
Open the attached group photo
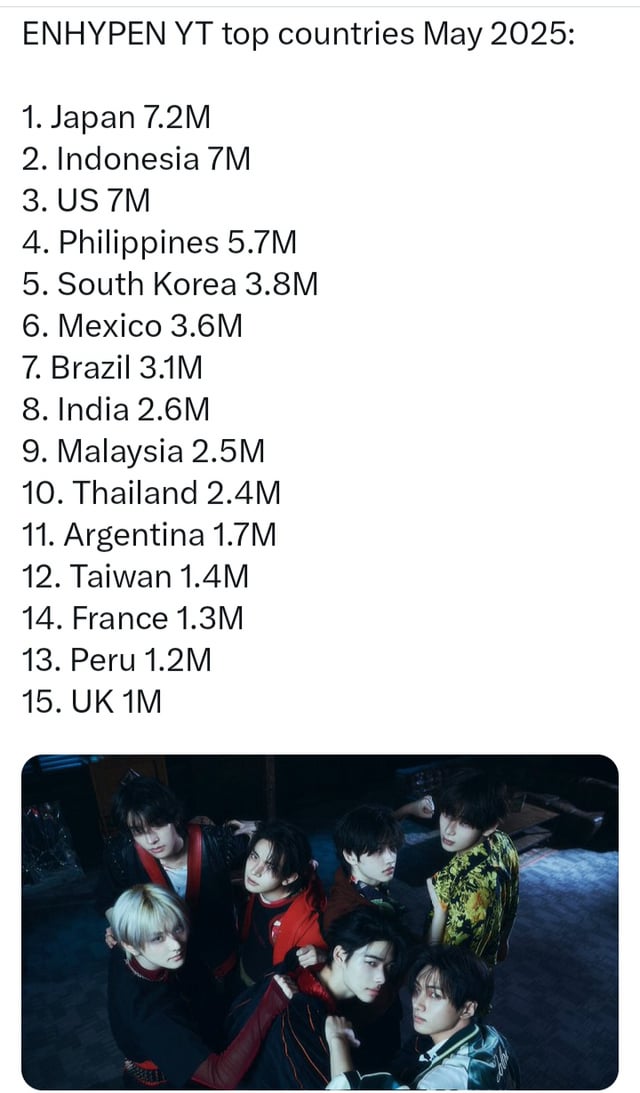pyautogui.click(x=320, y=922)
